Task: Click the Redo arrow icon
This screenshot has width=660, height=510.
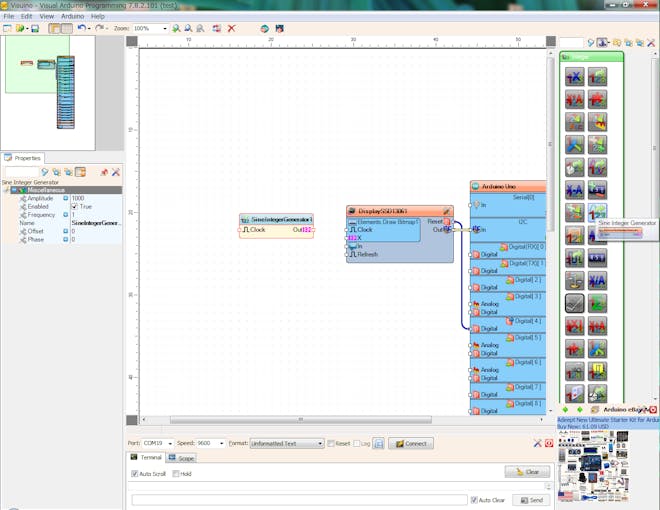Action: coord(99,28)
